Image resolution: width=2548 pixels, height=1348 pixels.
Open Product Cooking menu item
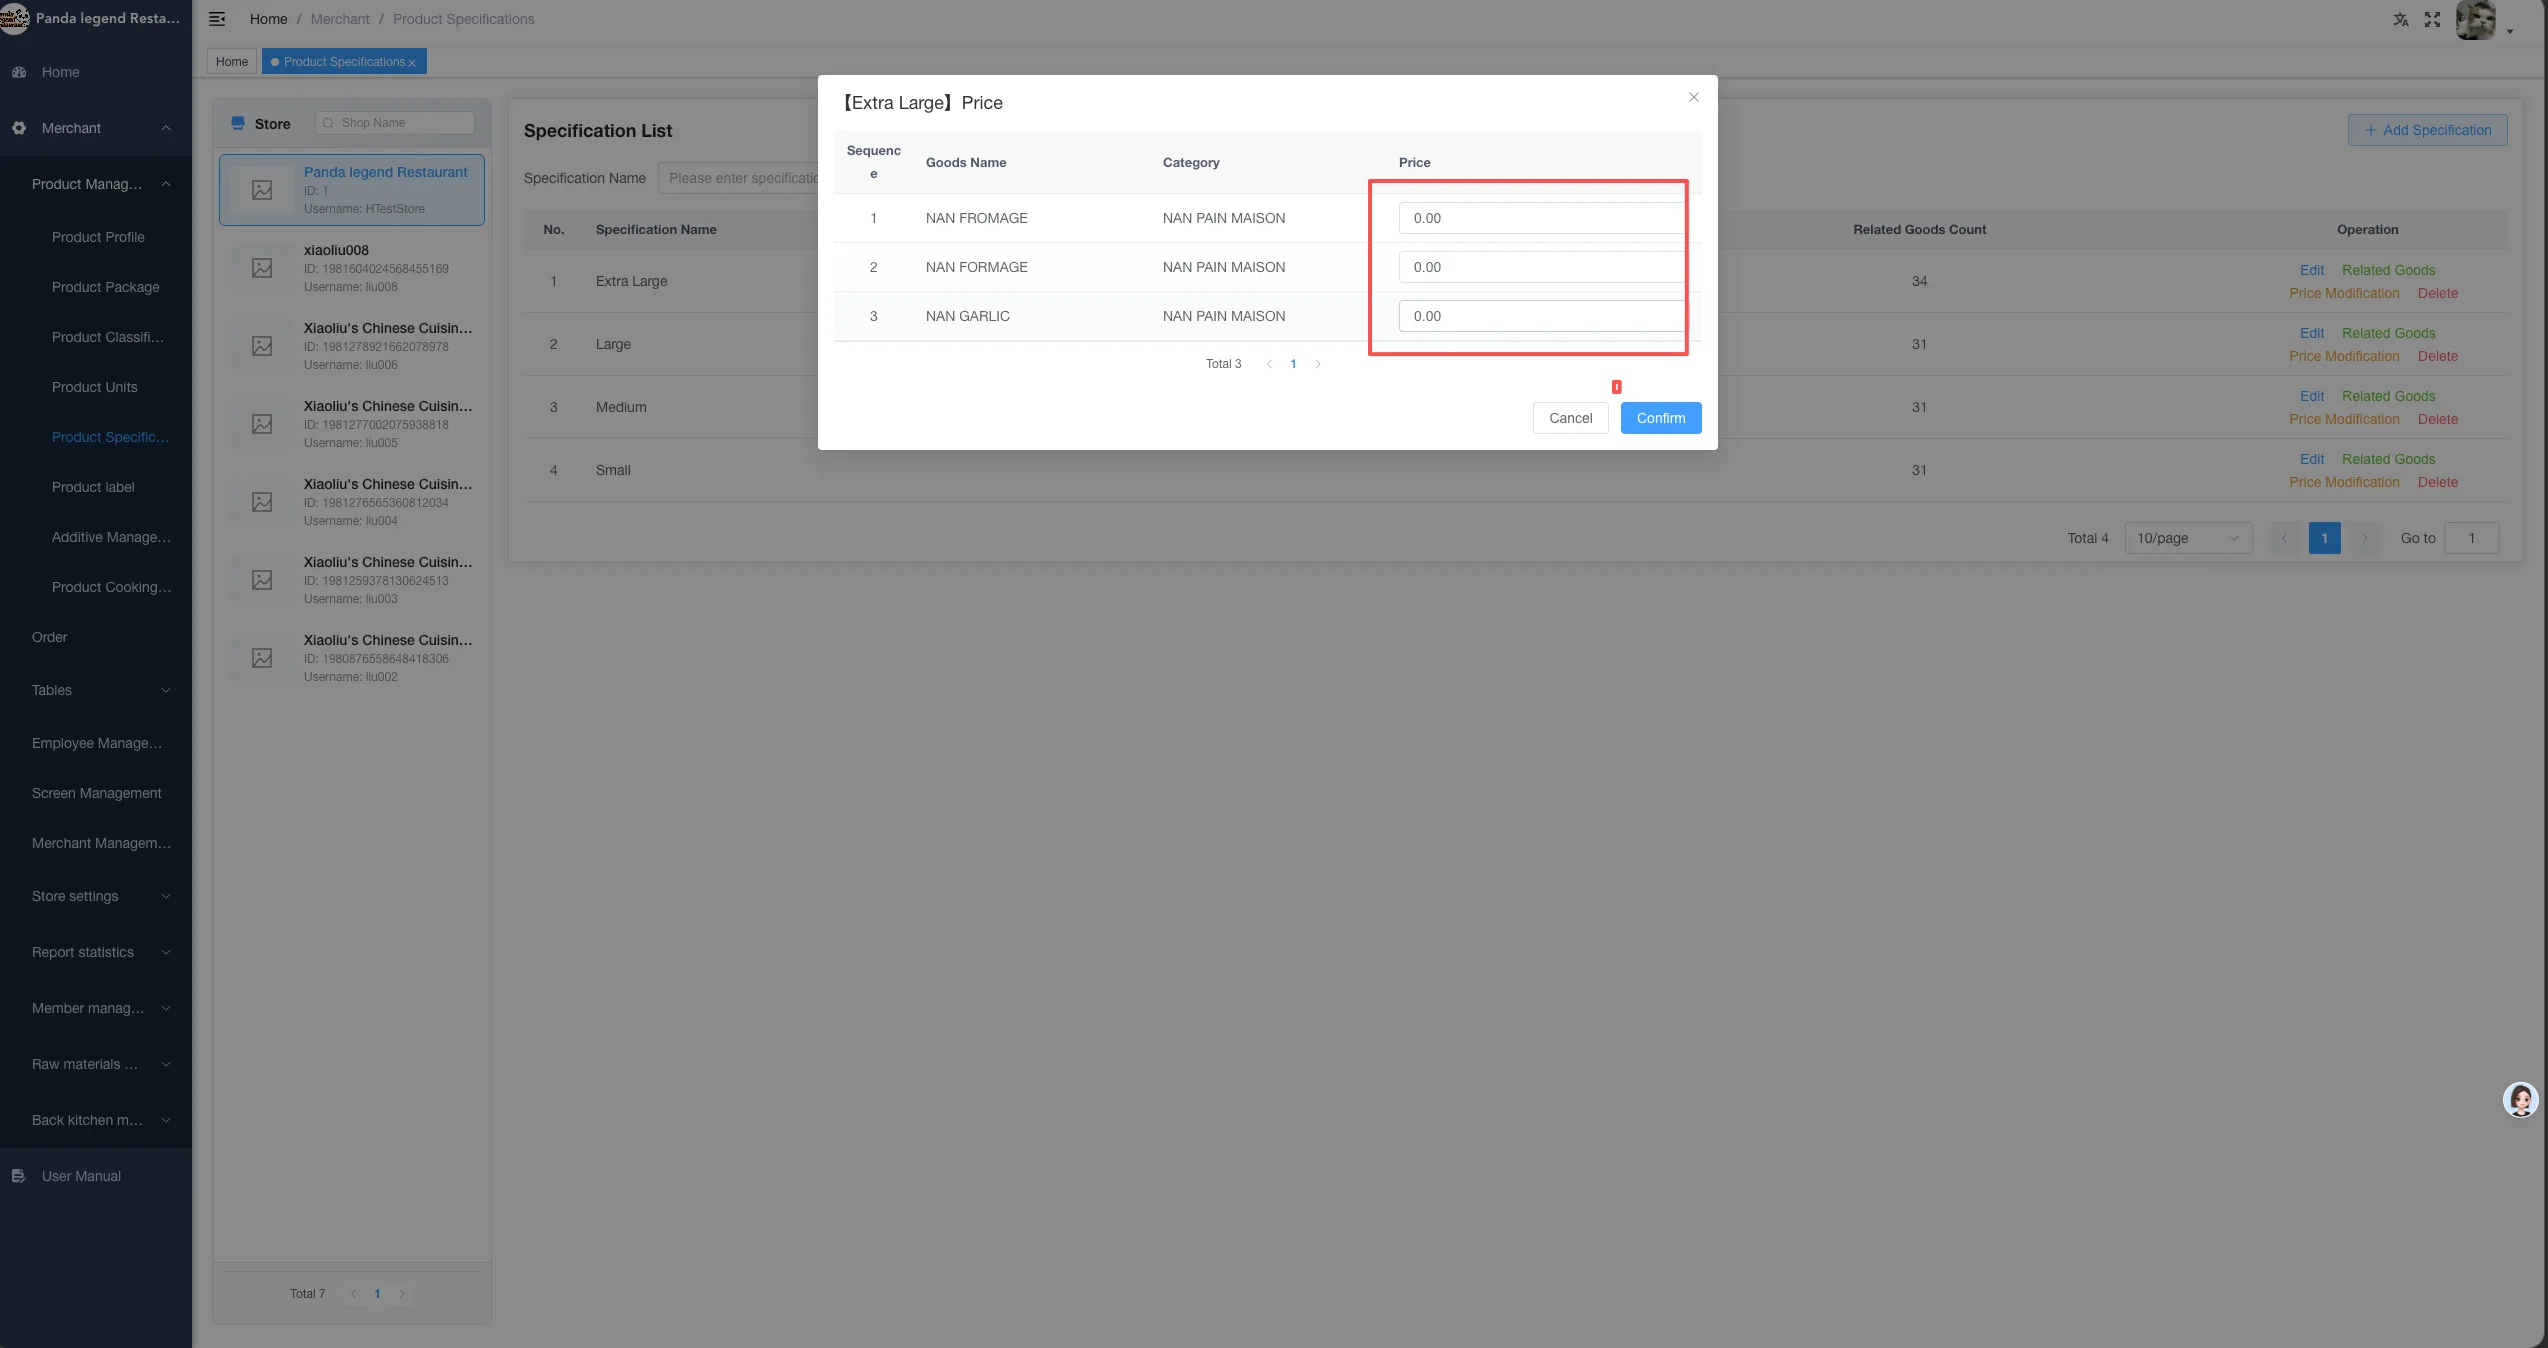(111, 587)
